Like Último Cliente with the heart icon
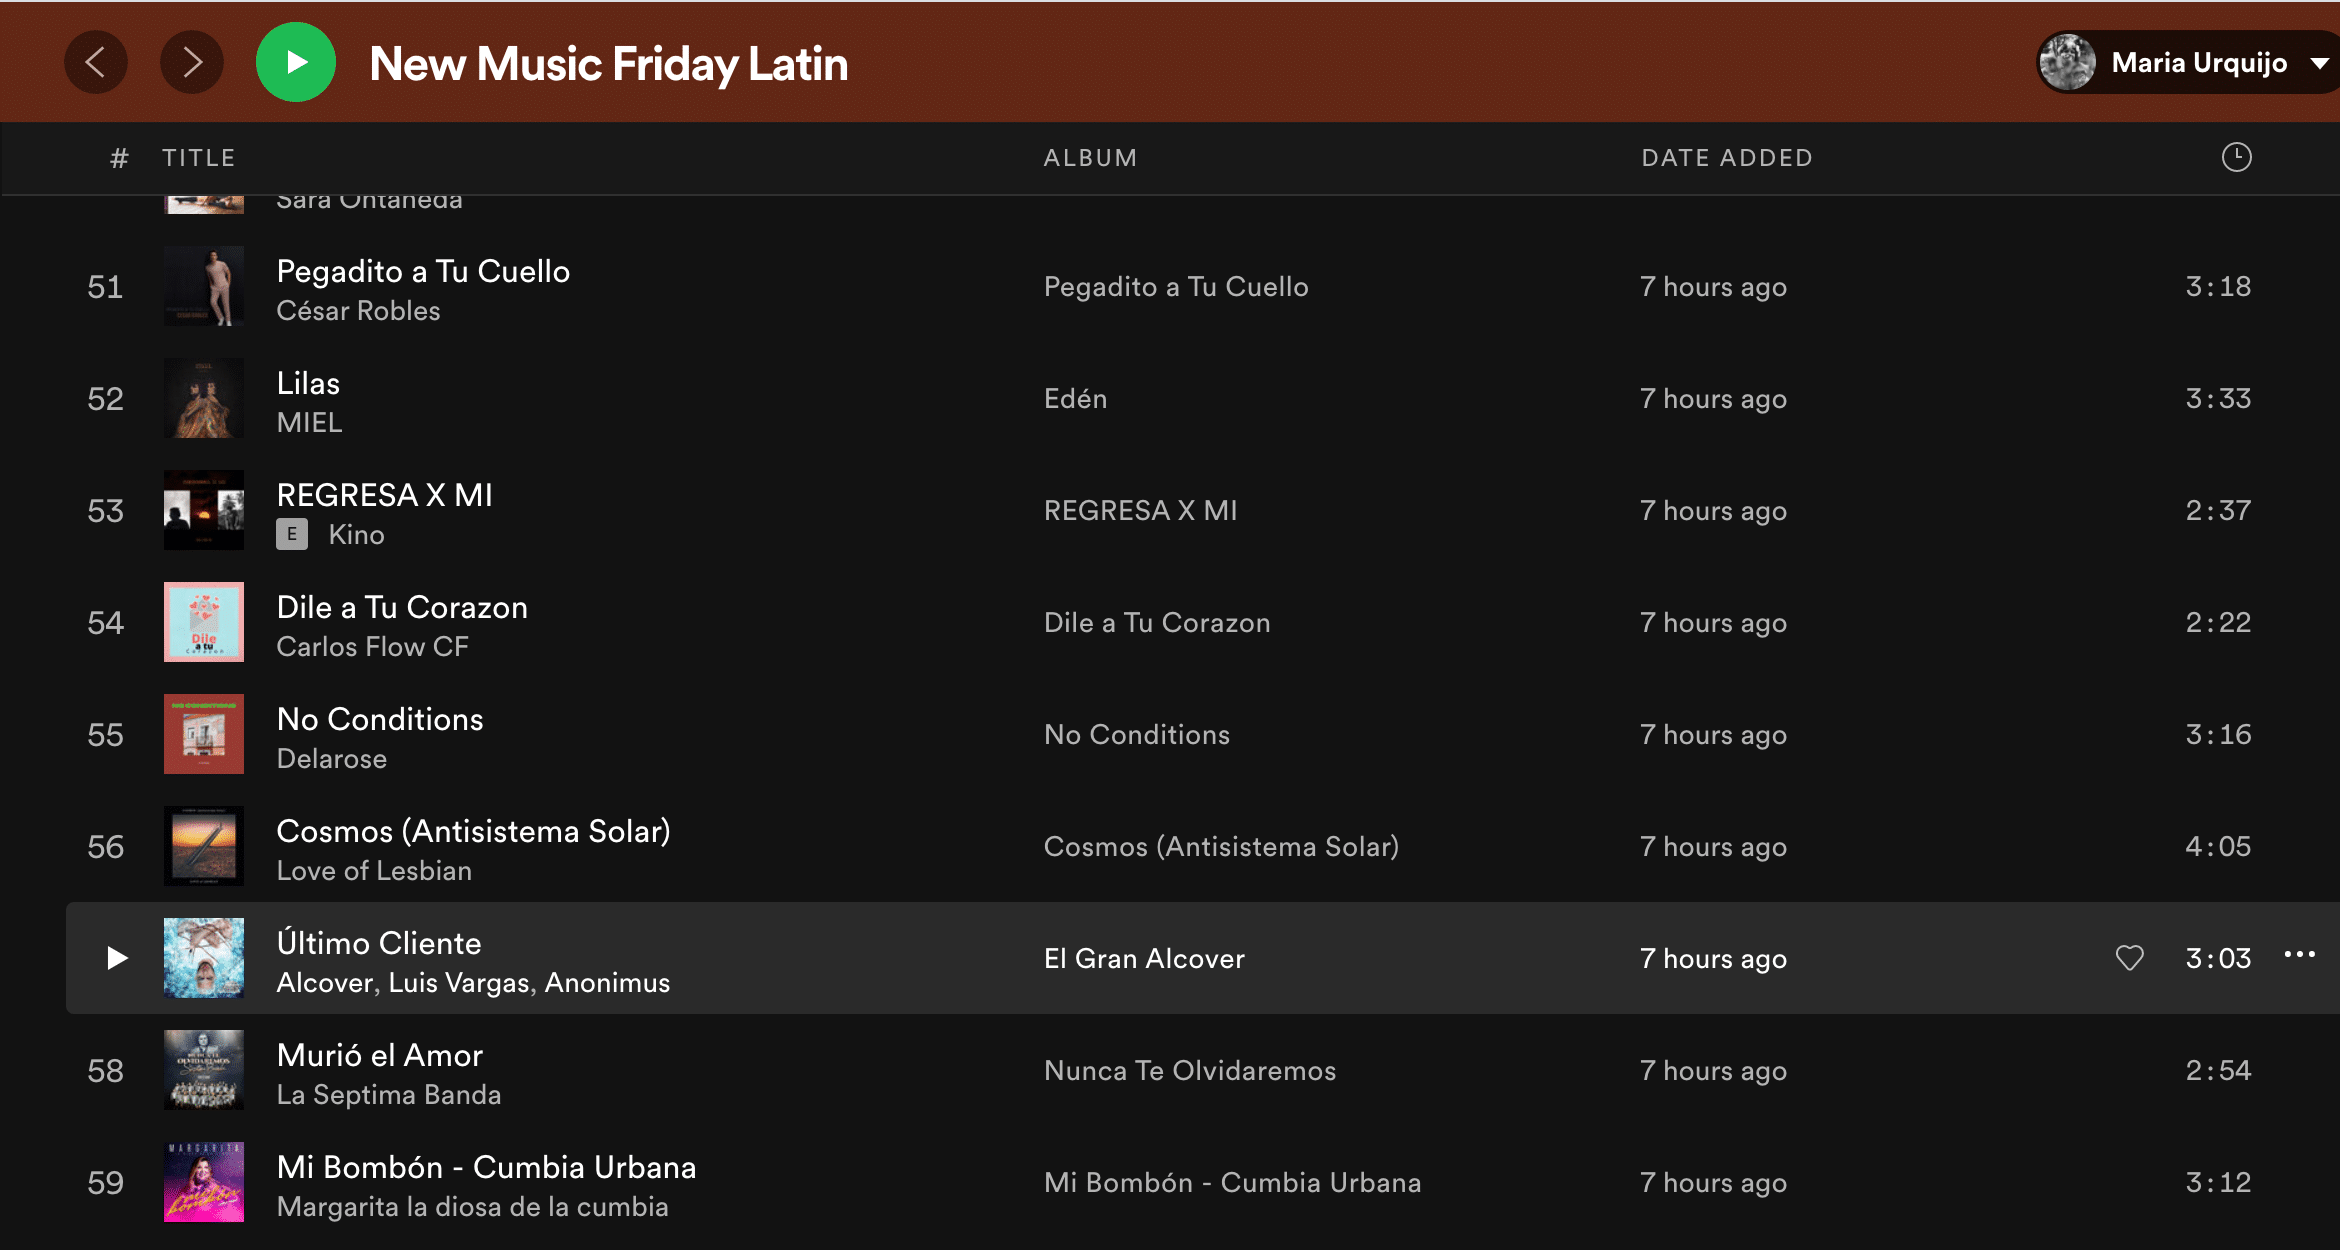 (2129, 958)
